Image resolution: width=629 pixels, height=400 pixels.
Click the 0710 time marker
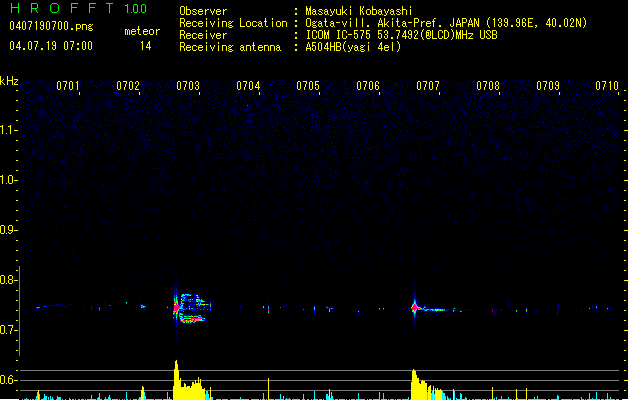607,86
